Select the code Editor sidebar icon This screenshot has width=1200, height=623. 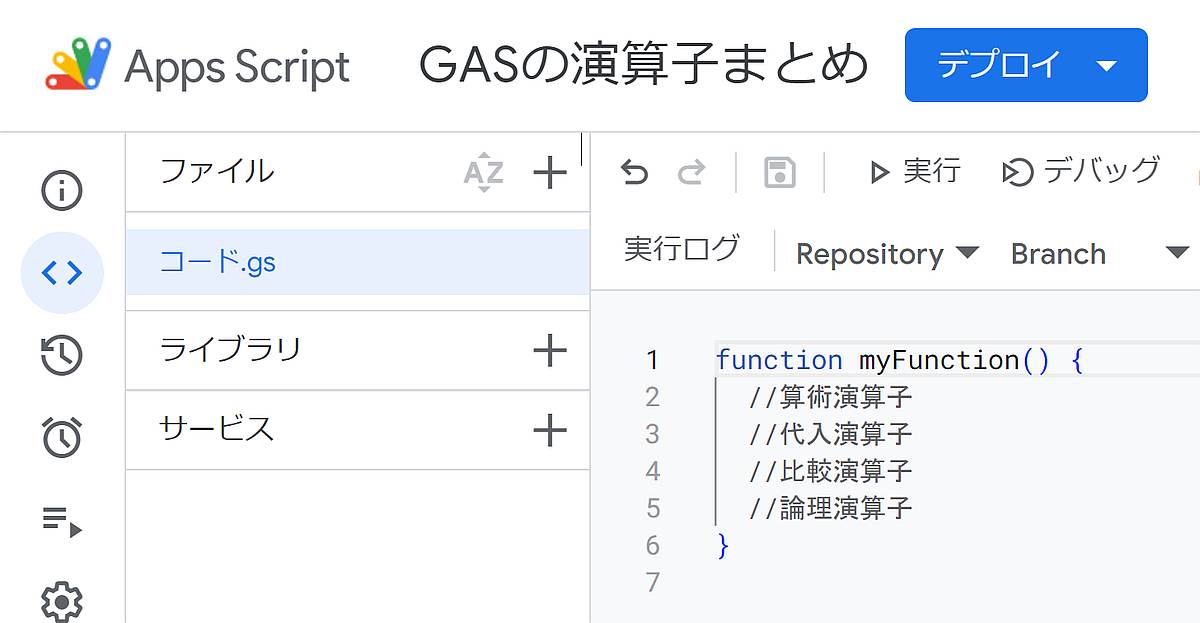(x=62, y=271)
